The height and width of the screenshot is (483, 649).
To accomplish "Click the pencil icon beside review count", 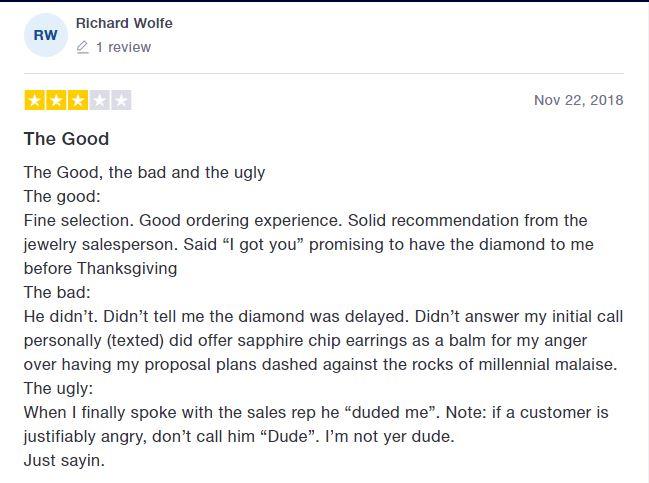I will (83, 47).
